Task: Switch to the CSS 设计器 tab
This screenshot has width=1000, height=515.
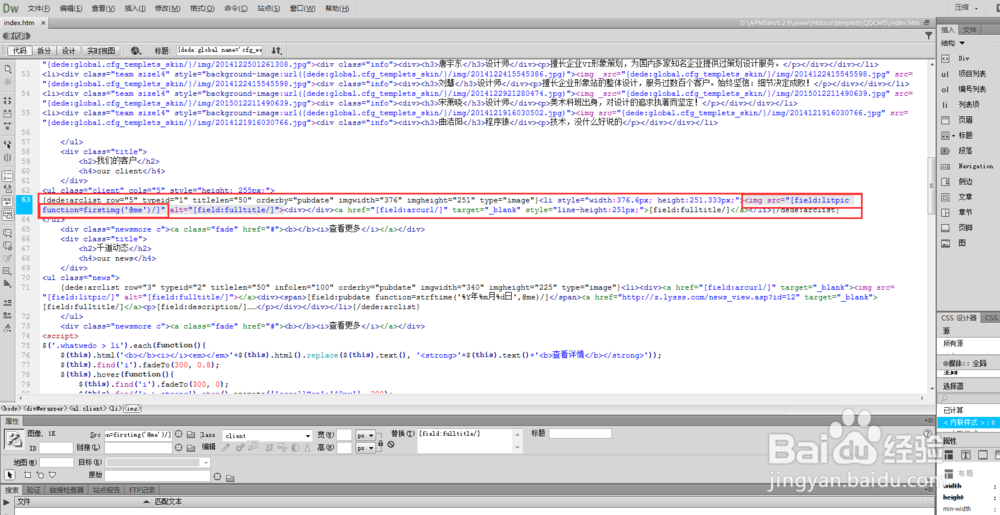Action: point(959,317)
